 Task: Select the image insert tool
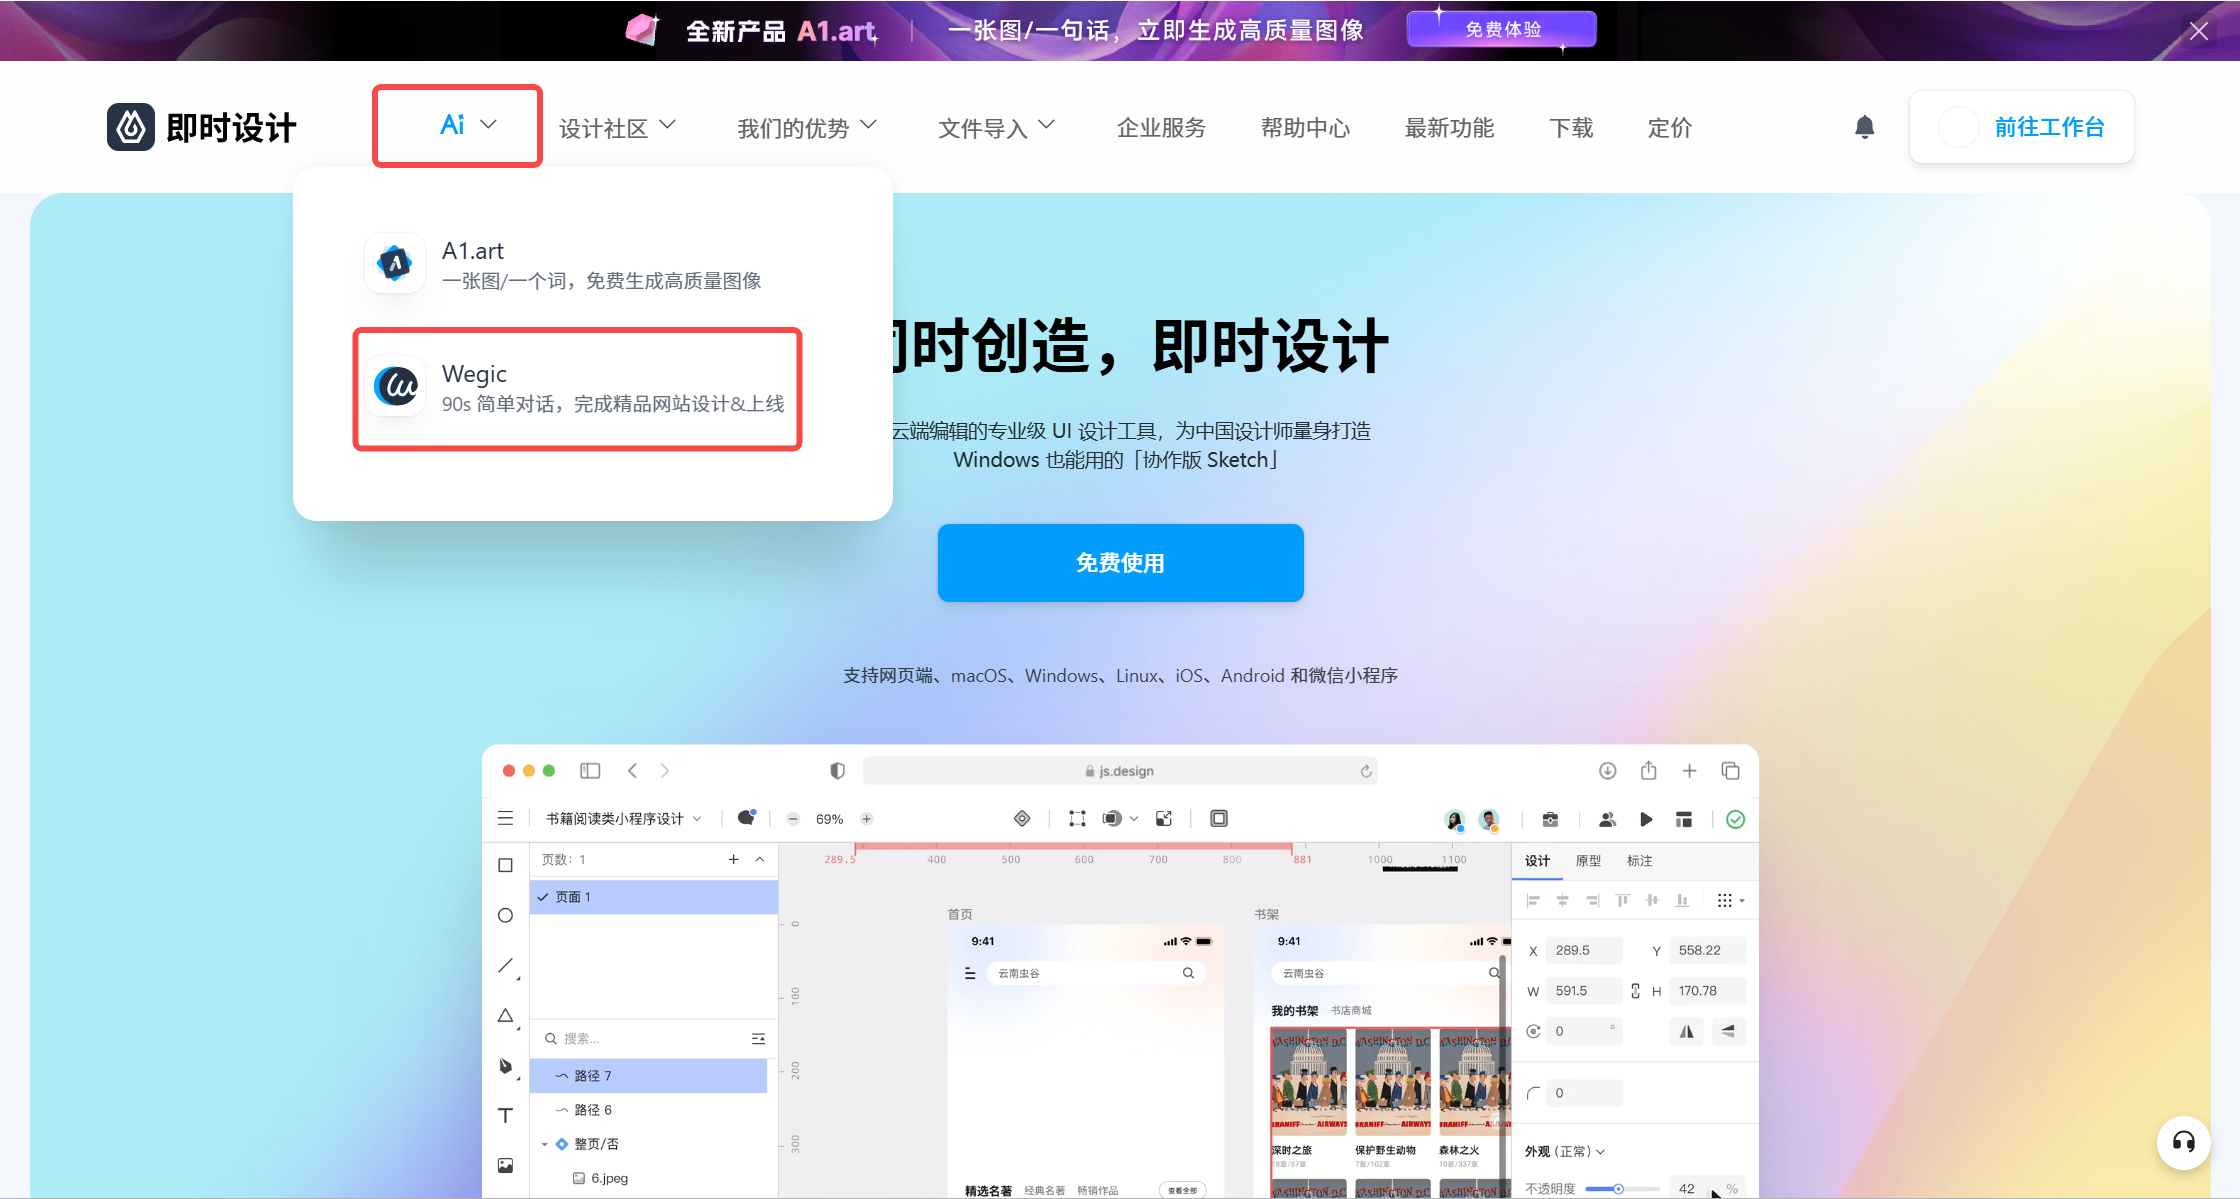coord(506,1165)
